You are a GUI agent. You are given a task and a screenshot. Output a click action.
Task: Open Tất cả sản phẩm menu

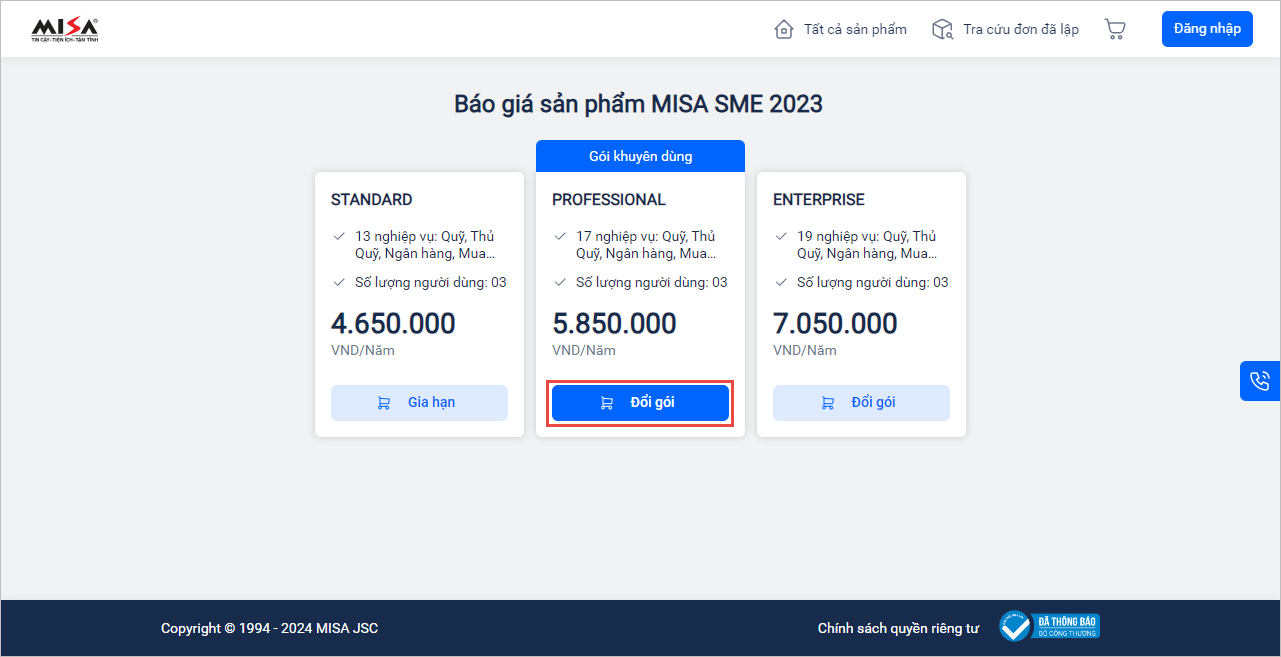[855, 29]
